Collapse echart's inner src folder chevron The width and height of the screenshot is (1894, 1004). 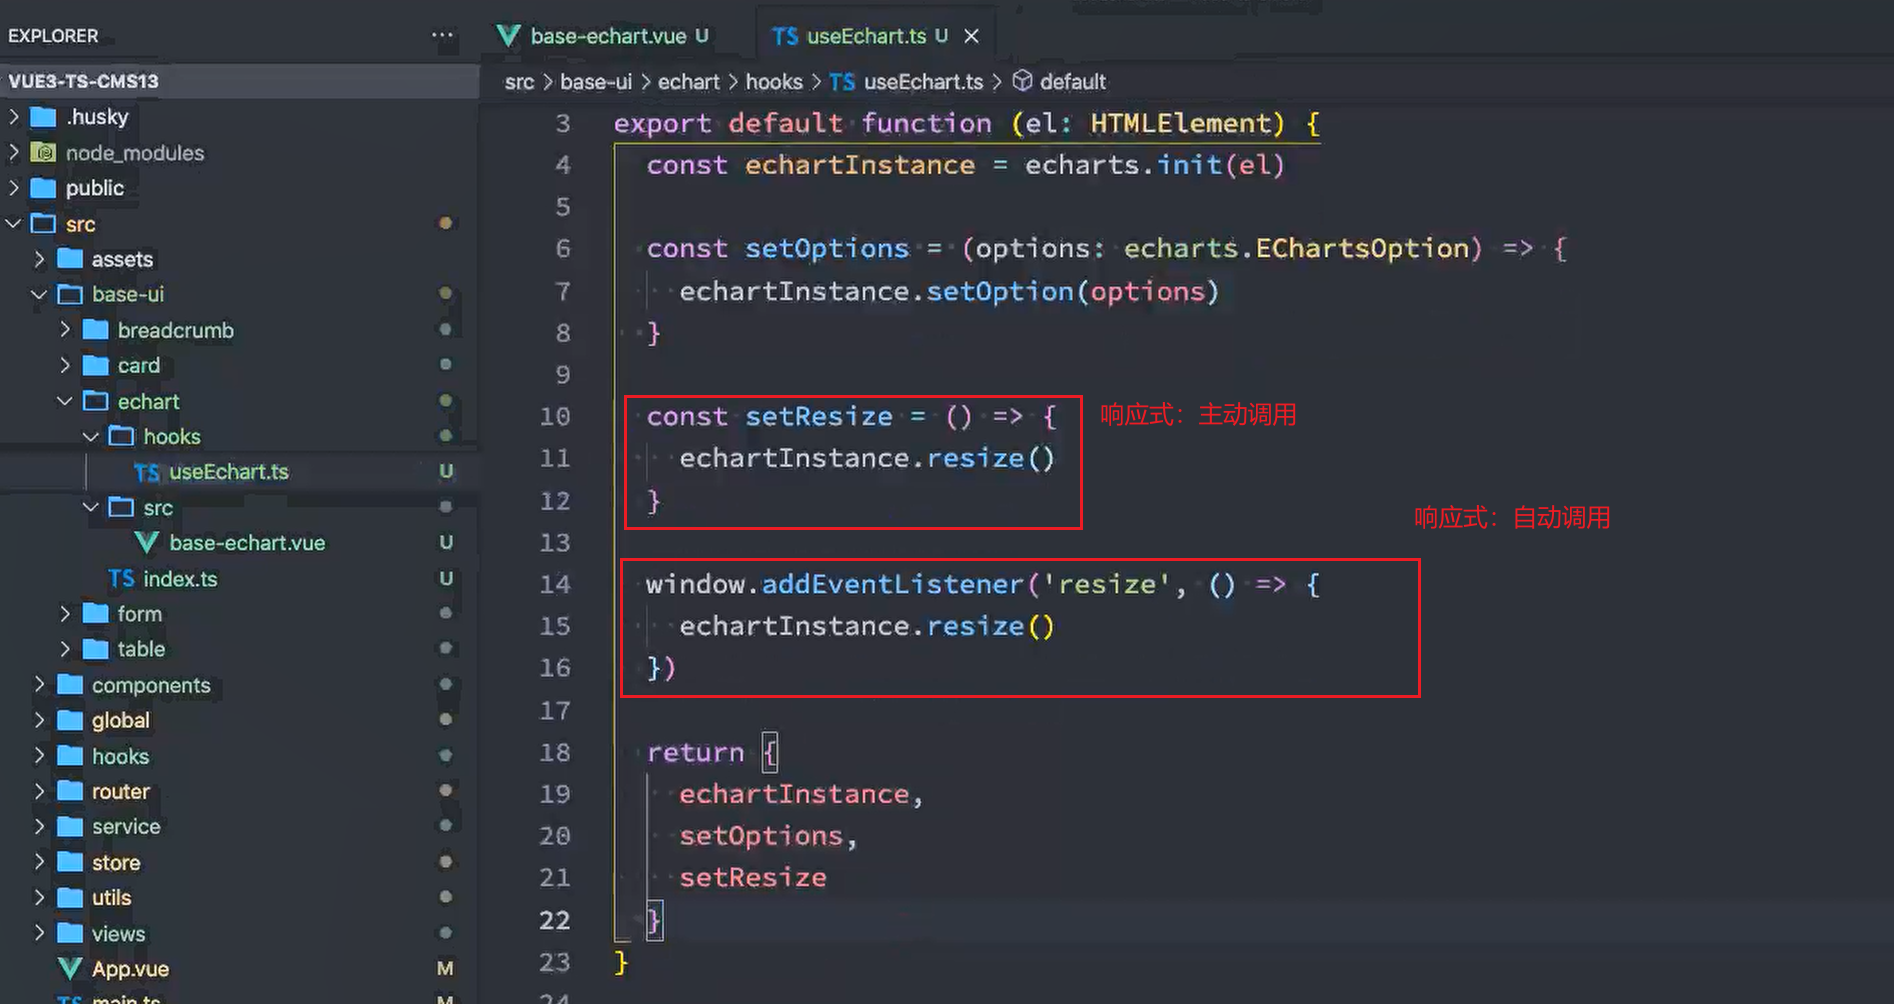point(91,507)
